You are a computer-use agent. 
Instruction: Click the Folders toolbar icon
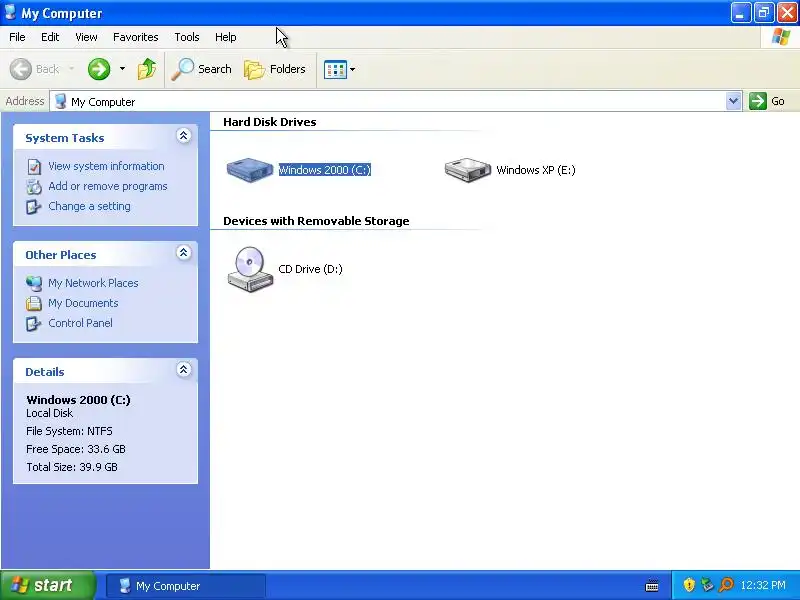(254, 69)
